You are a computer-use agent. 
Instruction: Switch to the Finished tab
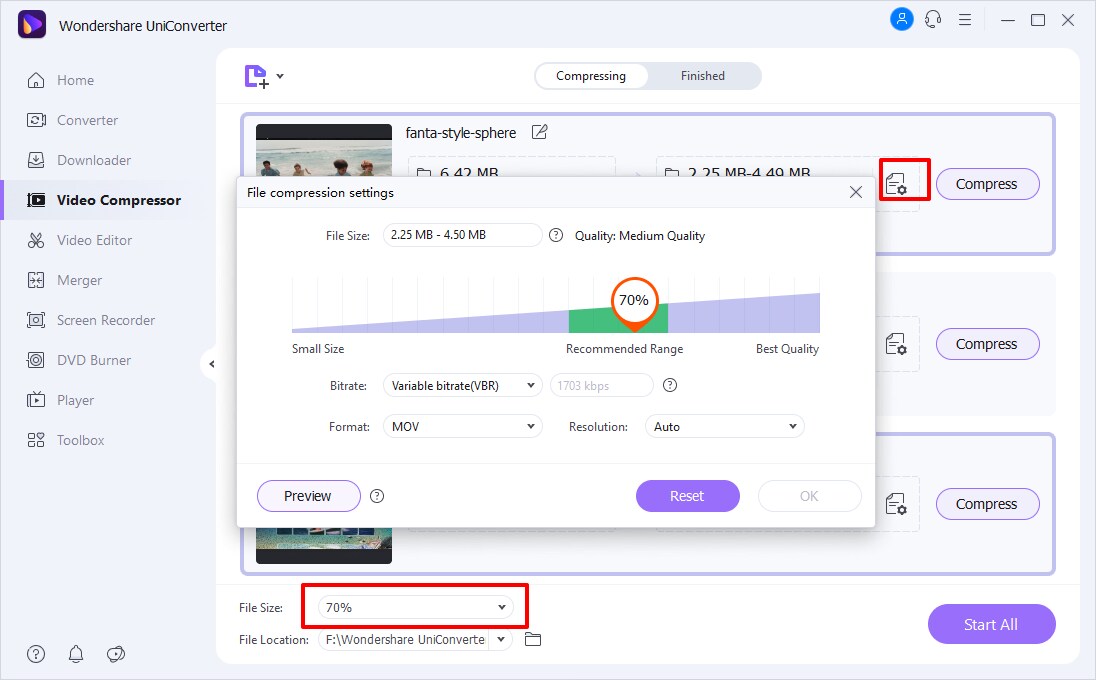[702, 76]
